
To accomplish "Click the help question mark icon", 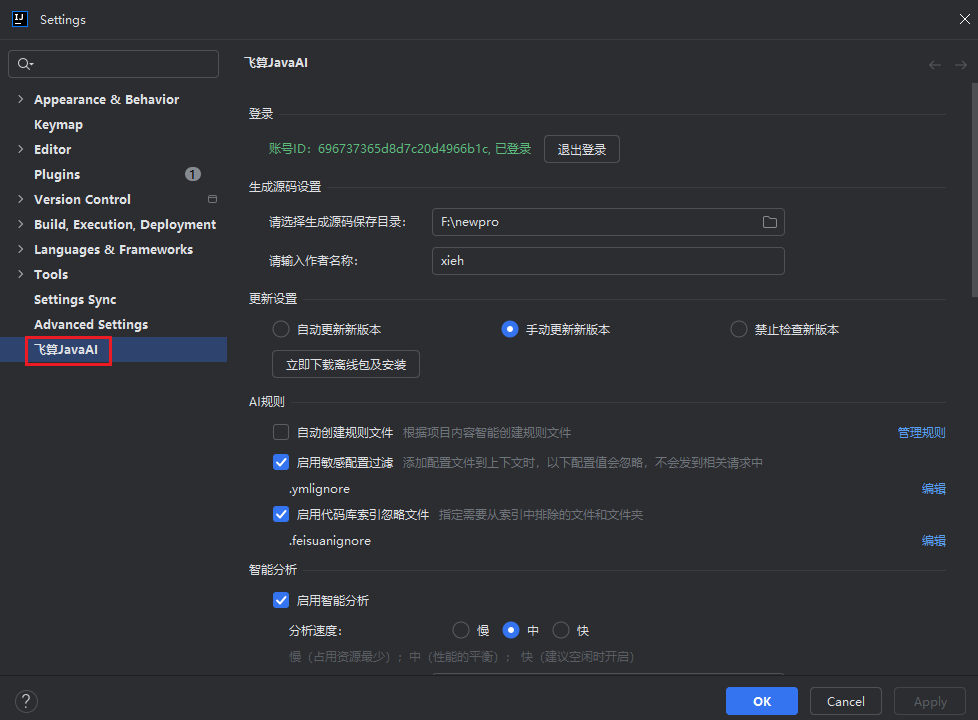I will [27, 701].
